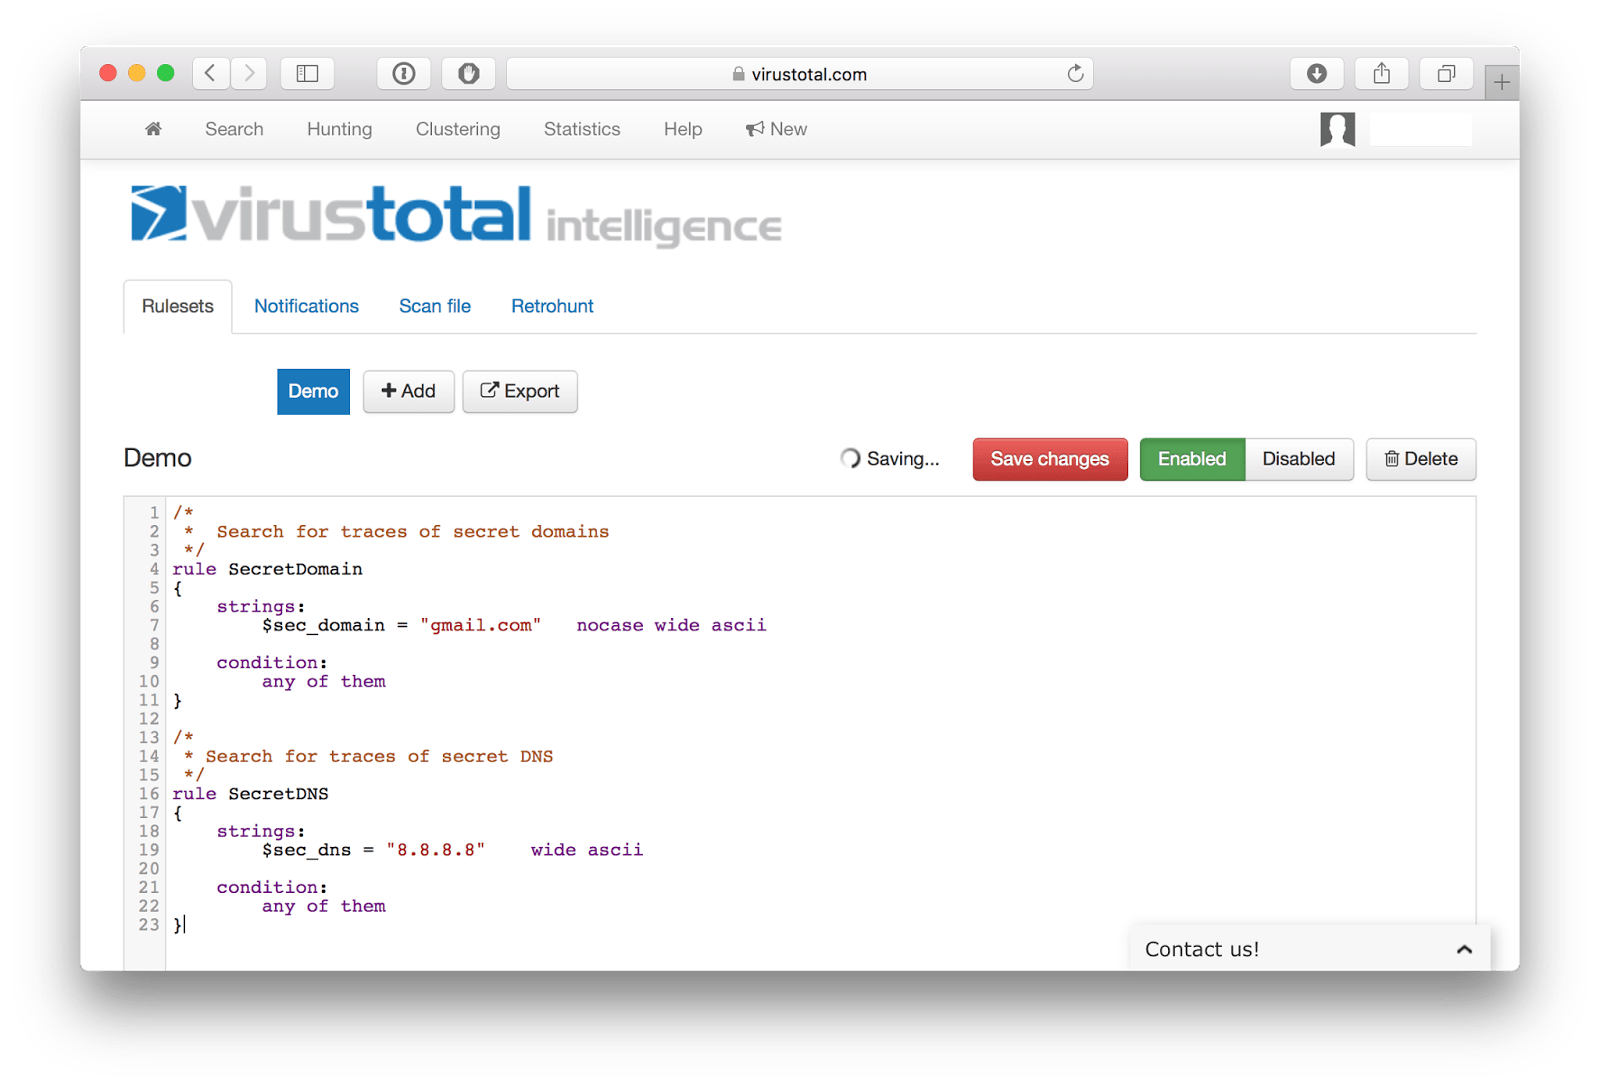The height and width of the screenshot is (1086, 1600).
Task: Click the username field beside the avatar
Action: point(1421,129)
